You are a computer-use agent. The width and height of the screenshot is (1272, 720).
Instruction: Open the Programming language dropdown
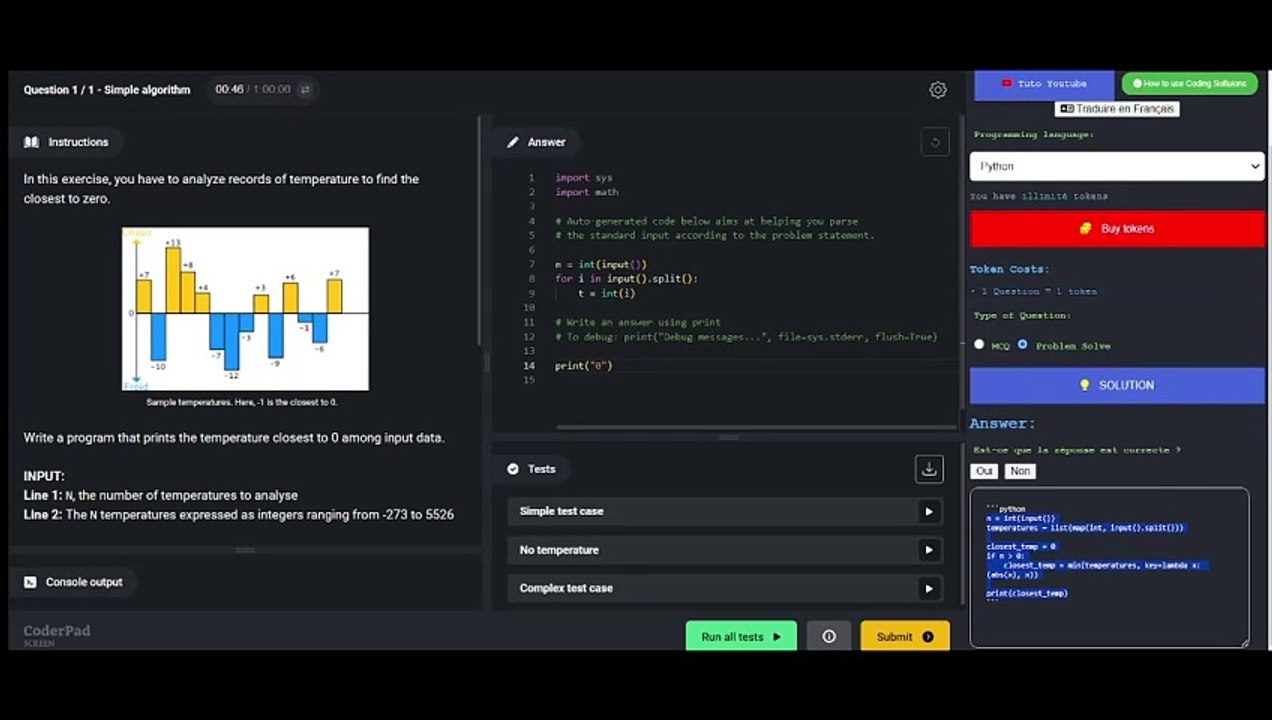pos(1117,166)
